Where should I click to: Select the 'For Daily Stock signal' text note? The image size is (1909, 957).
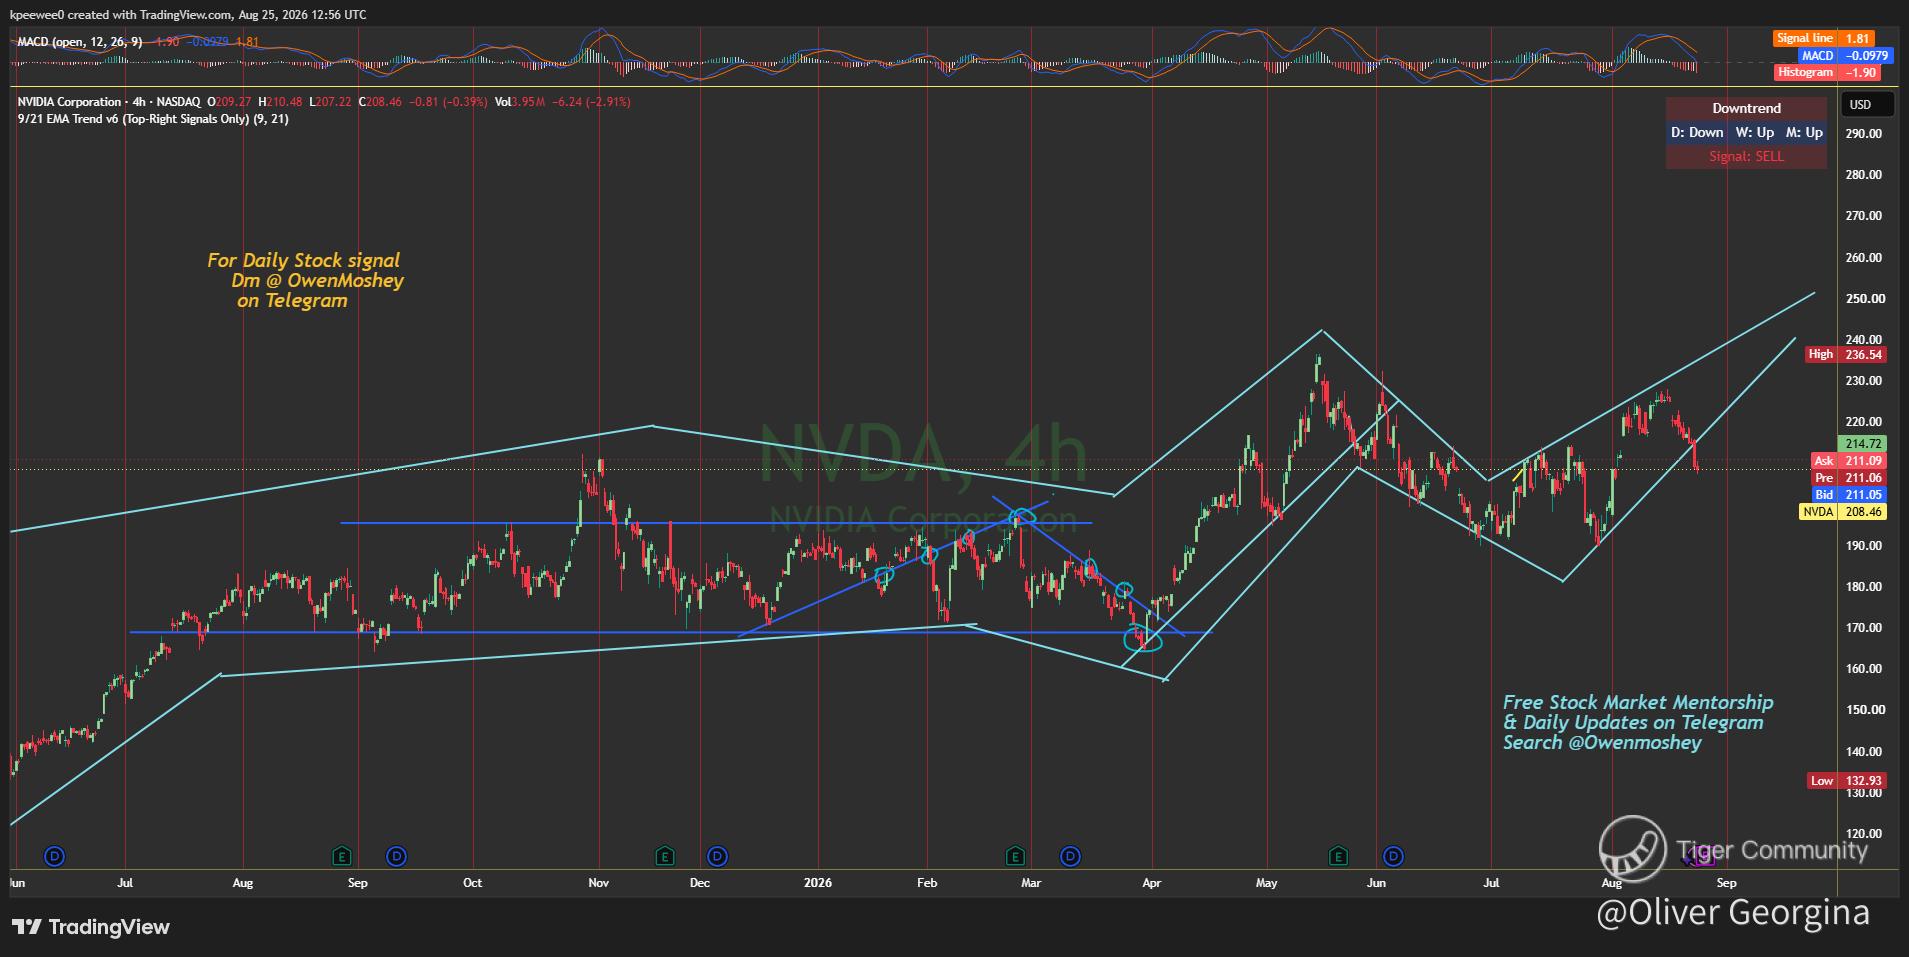pyautogui.click(x=305, y=280)
